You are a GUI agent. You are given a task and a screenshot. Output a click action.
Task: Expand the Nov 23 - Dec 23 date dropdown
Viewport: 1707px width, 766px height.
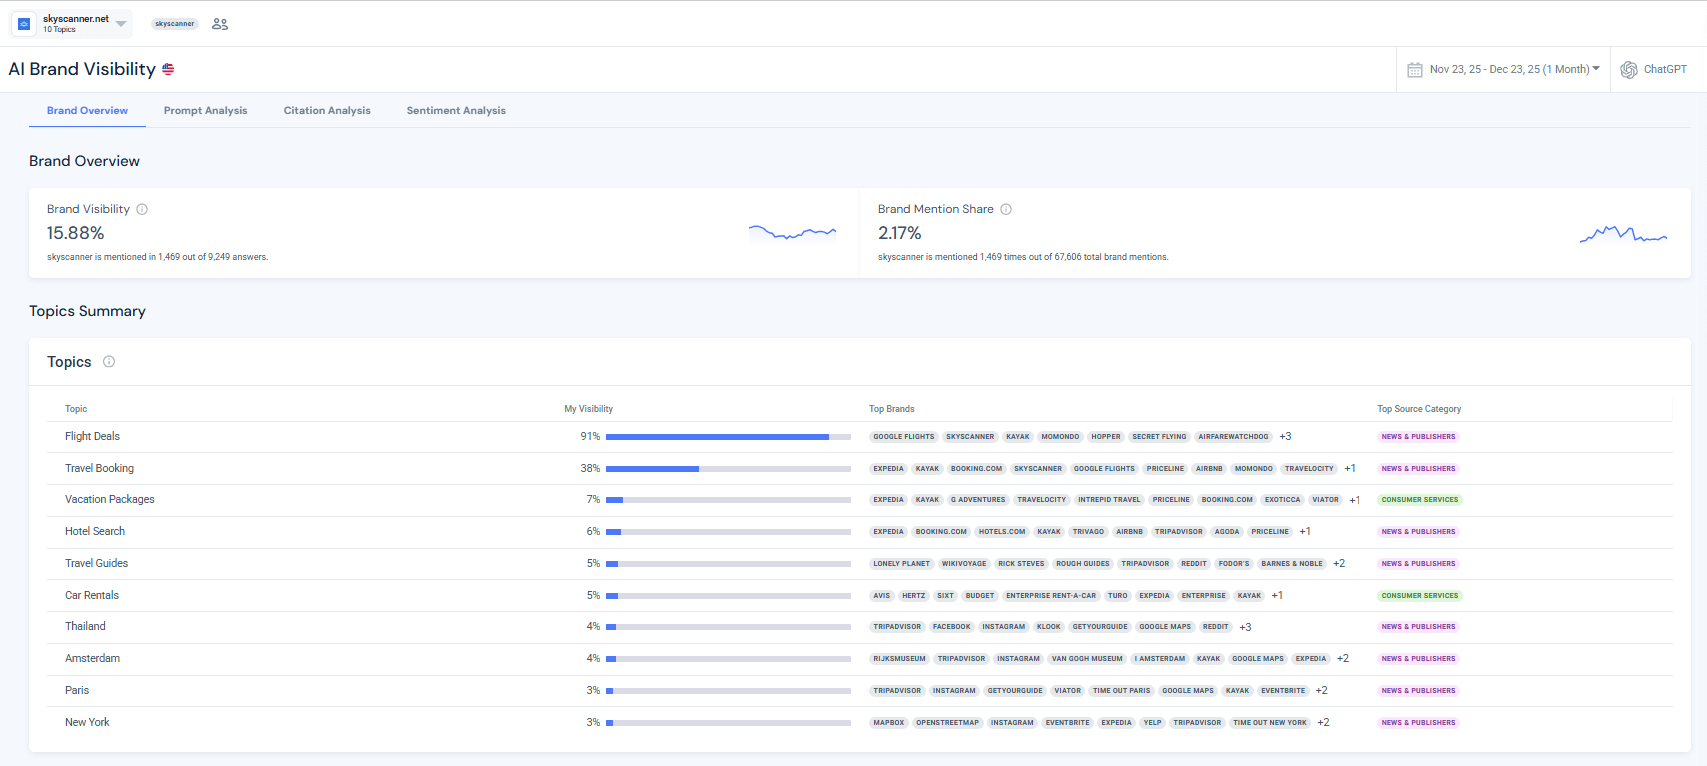click(1596, 69)
